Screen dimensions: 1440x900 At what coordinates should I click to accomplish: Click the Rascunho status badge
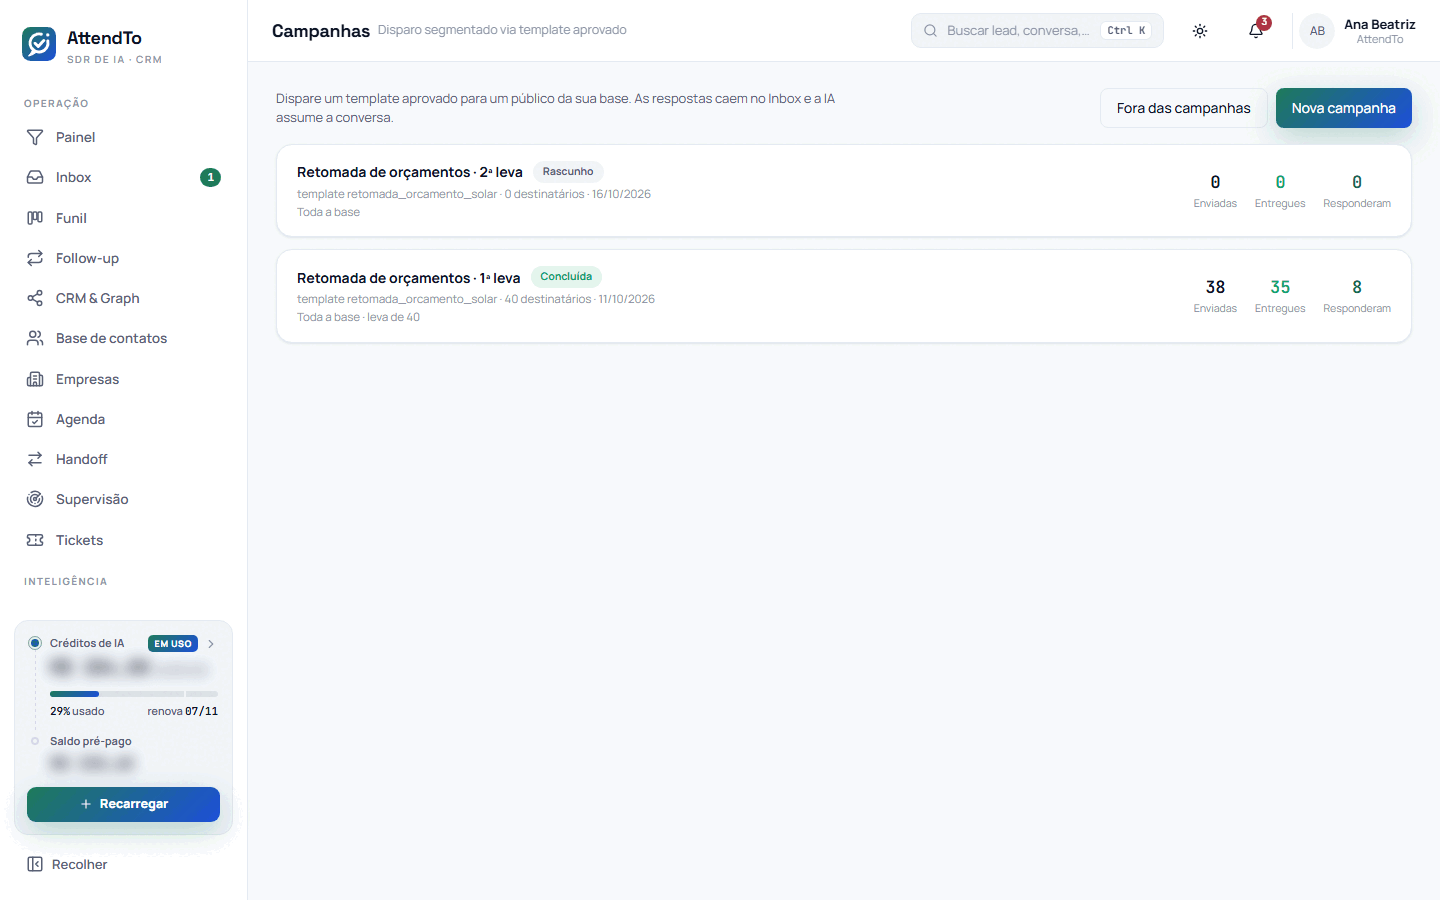pyautogui.click(x=568, y=172)
